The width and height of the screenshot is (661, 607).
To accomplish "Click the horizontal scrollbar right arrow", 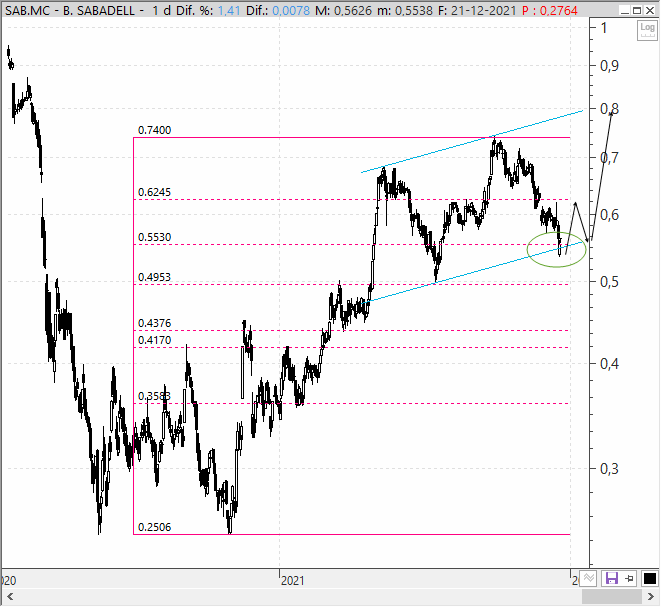I will click(650, 596).
